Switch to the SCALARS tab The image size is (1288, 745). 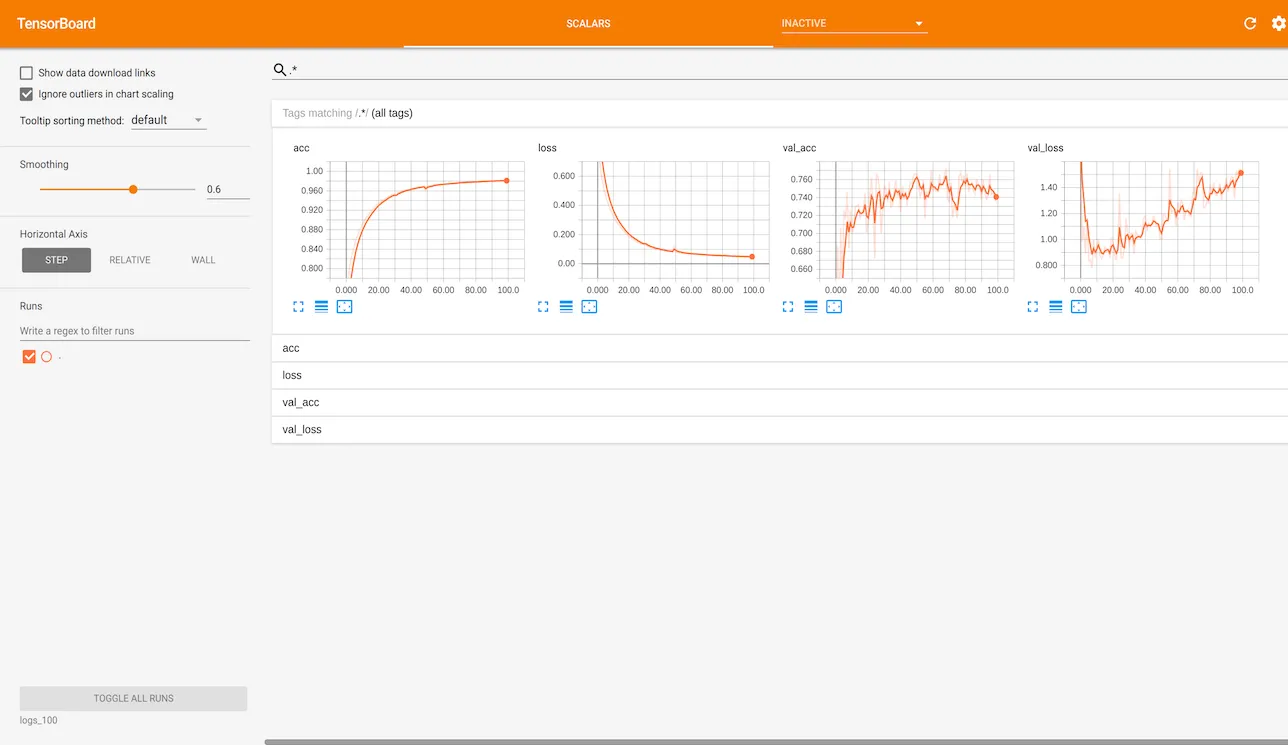click(588, 23)
